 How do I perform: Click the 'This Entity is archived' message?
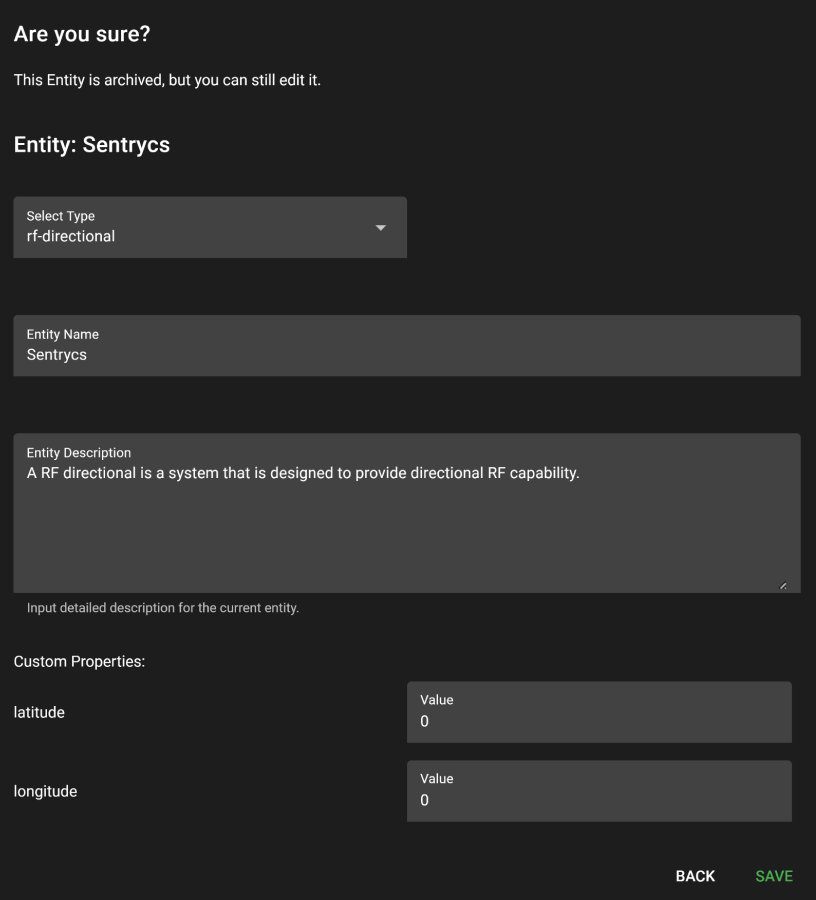point(167,80)
